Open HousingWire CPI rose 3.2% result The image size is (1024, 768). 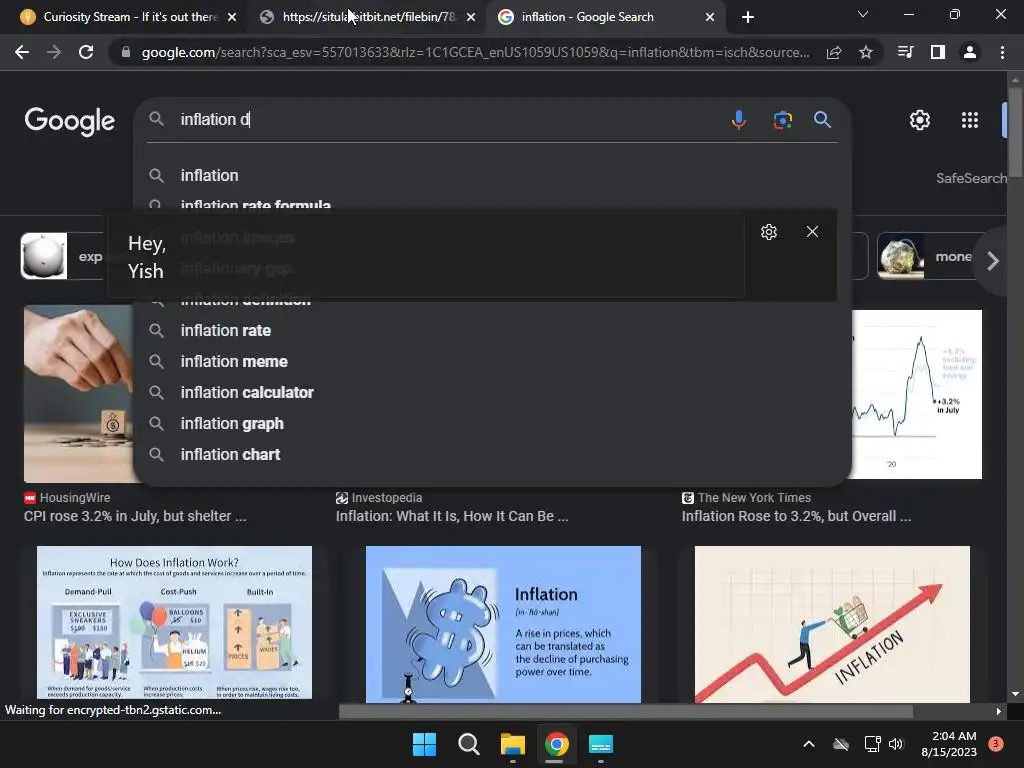click(135, 516)
